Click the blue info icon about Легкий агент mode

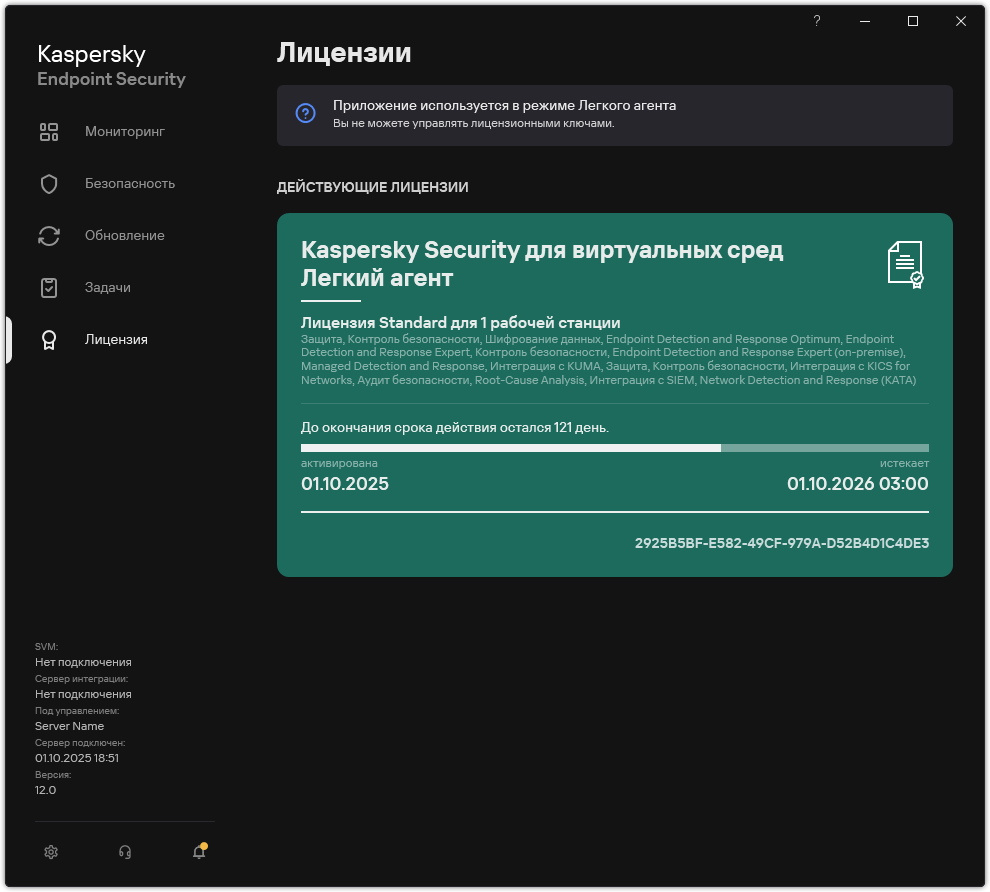[305, 113]
